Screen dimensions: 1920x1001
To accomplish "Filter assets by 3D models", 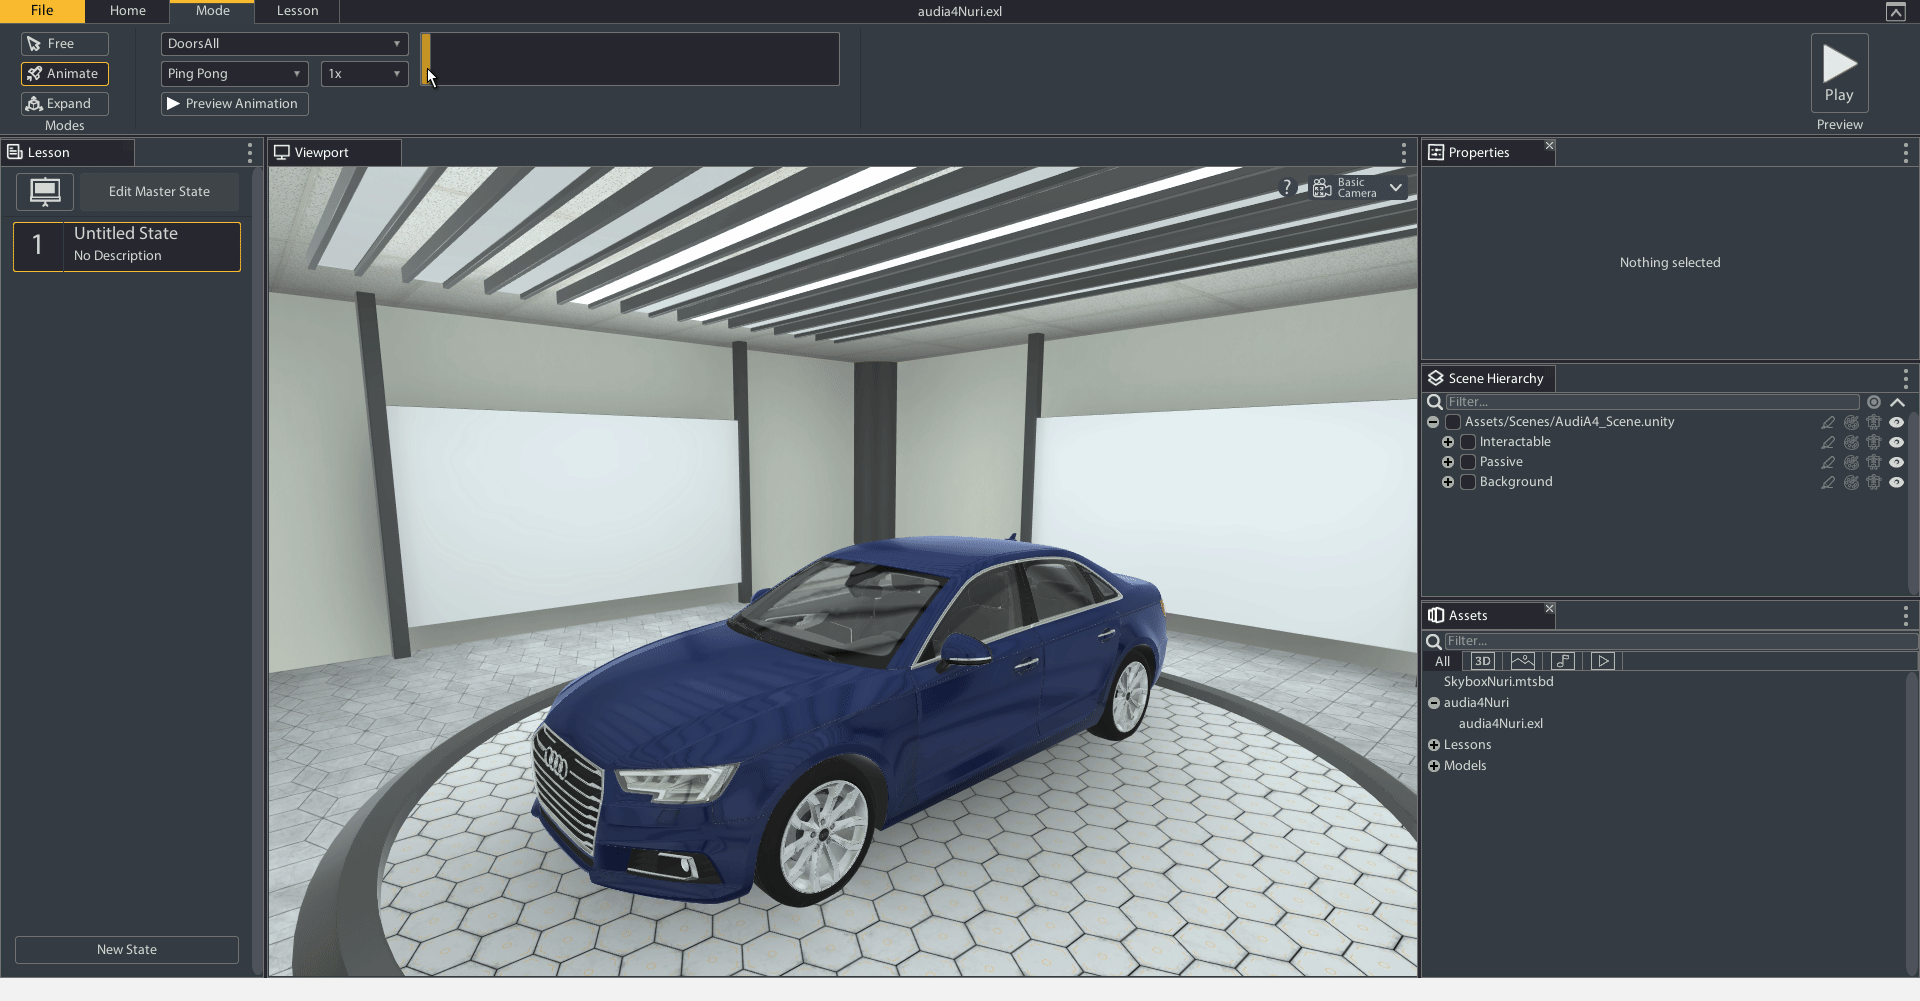I will pos(1482,662).
